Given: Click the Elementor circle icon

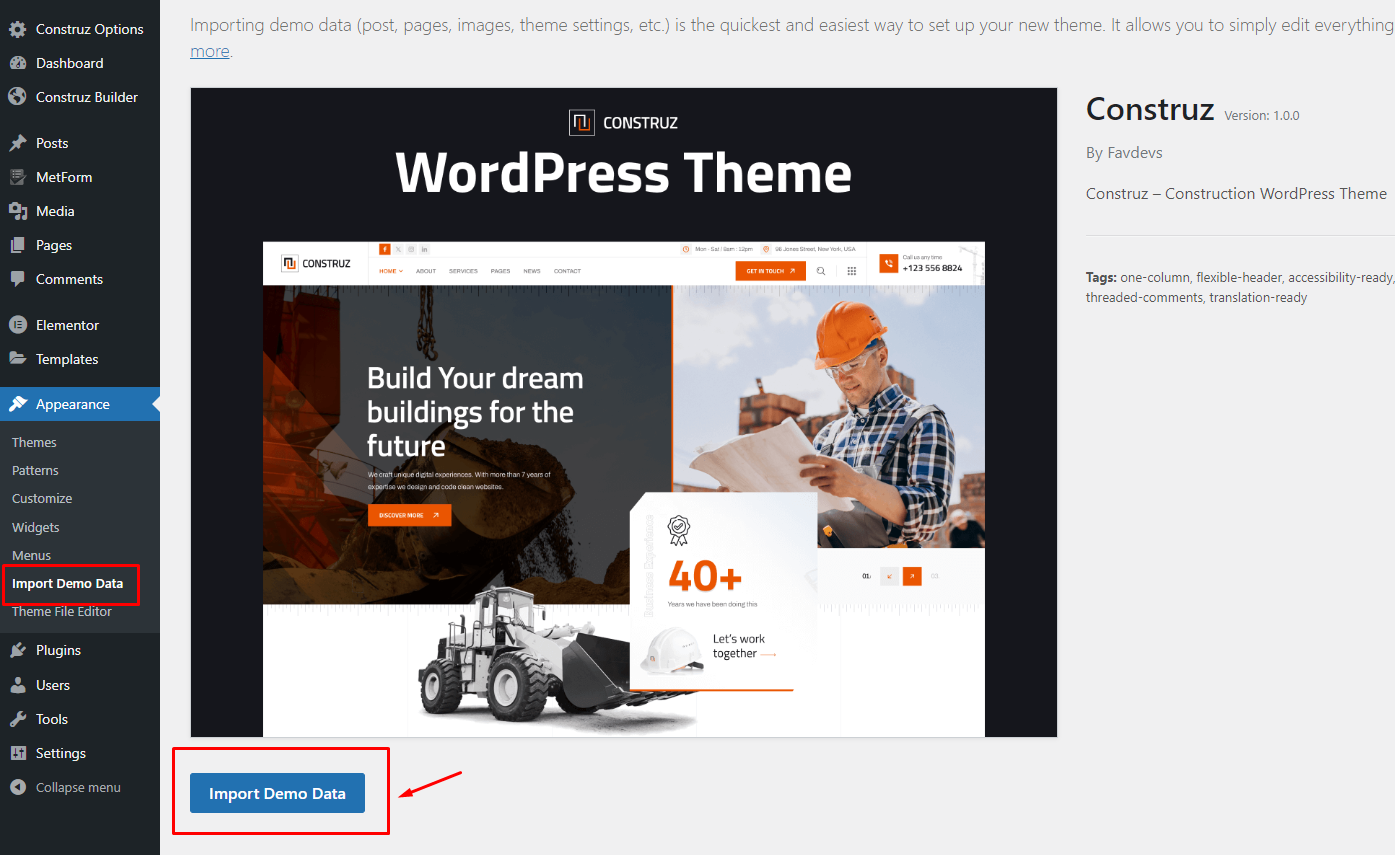Looking at the screenshot, I should pos(17,325).
